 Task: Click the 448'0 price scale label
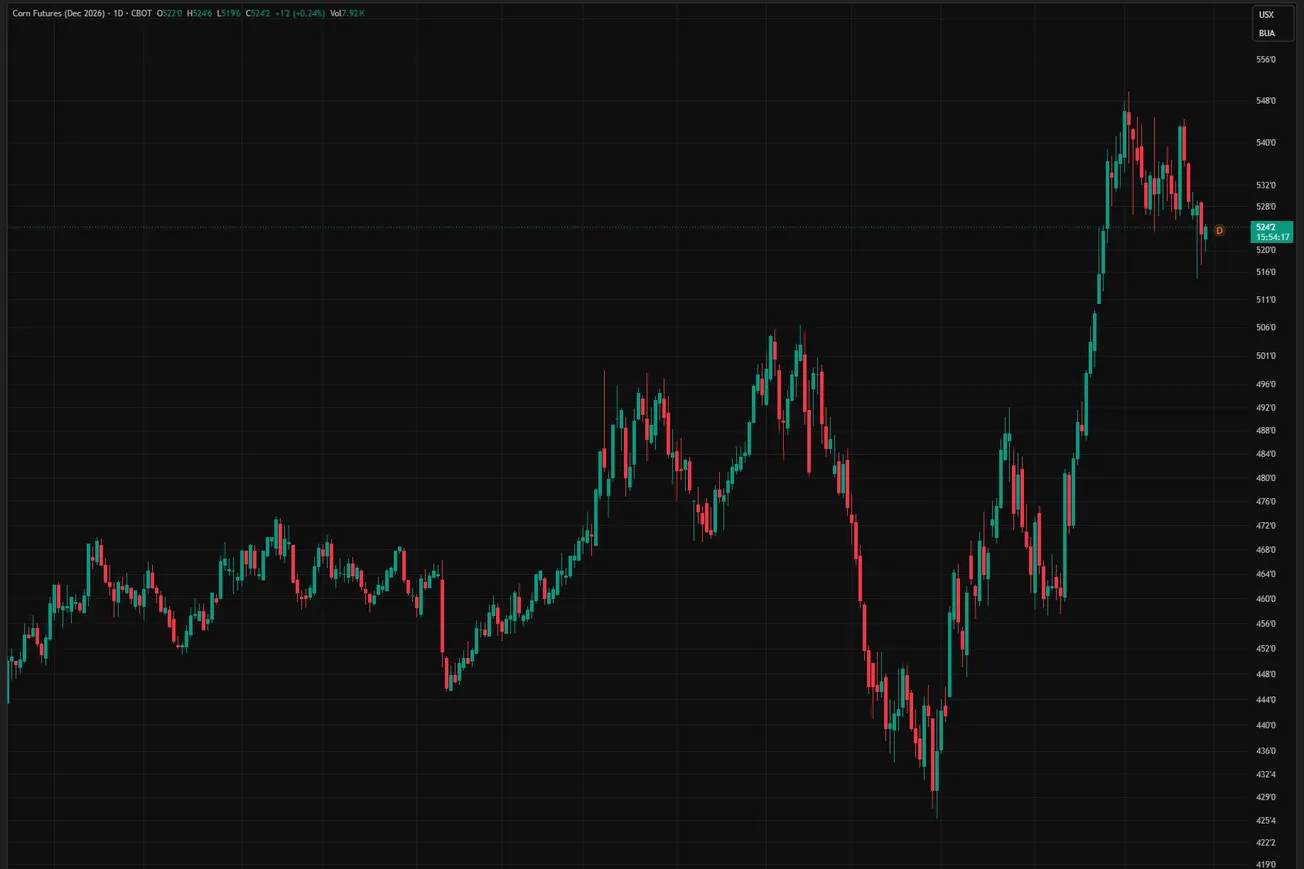point(1265,674)
